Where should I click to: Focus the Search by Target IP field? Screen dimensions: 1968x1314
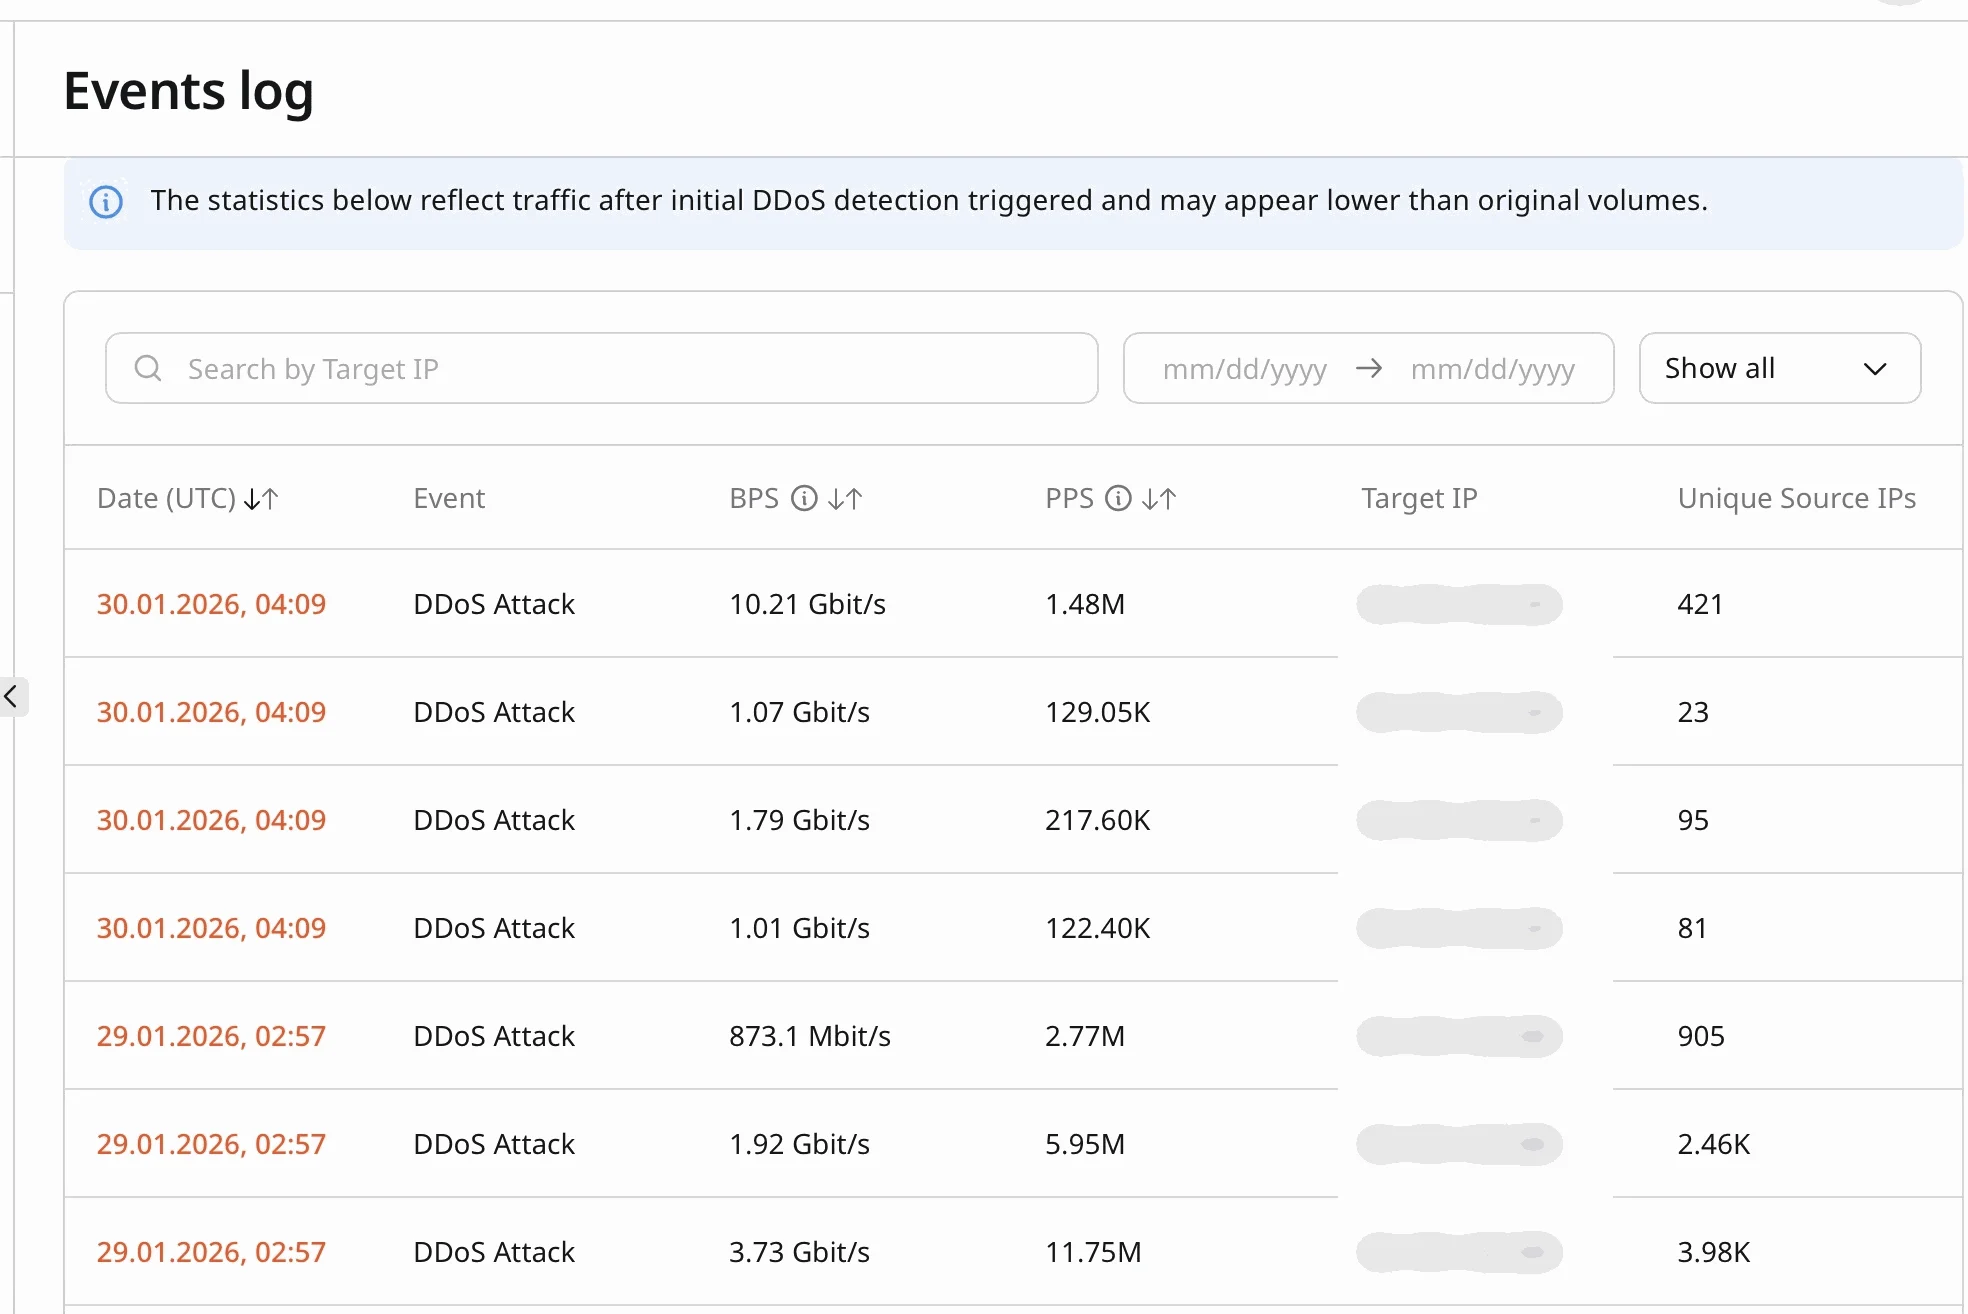[x=602, y=368]
